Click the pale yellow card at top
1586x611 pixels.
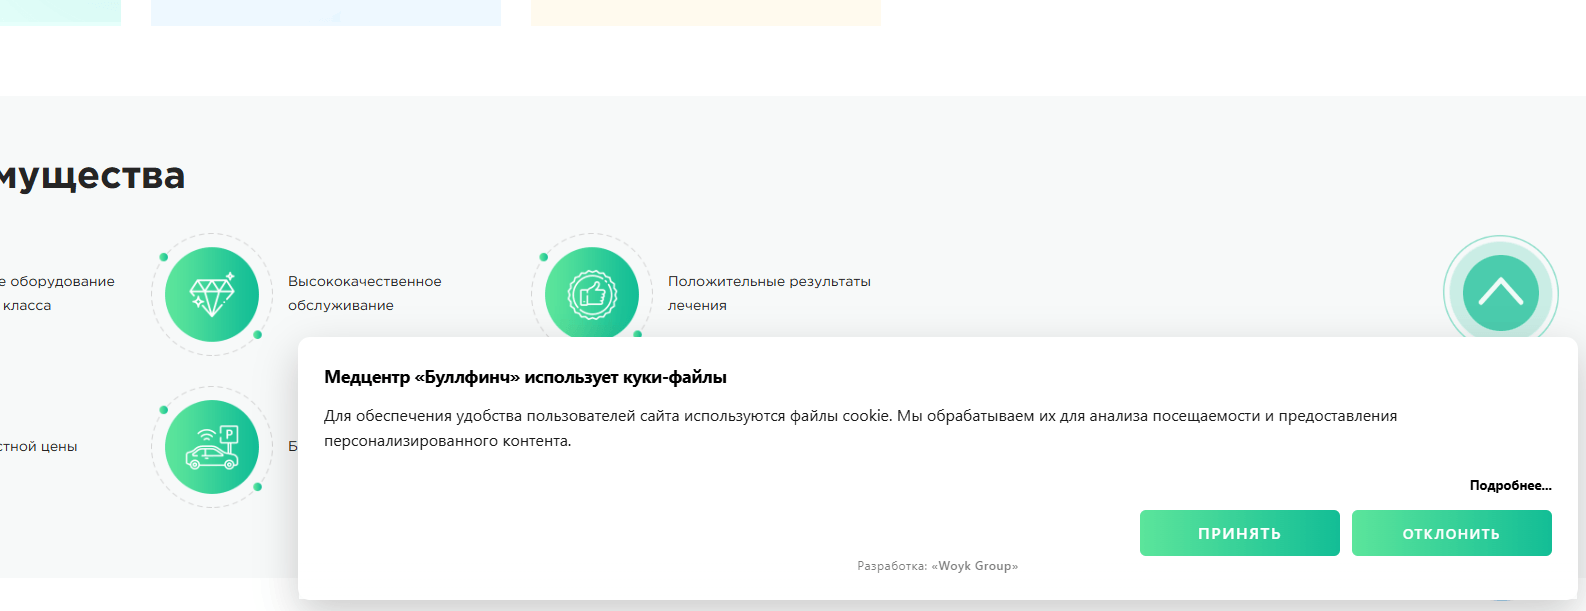(x=705, y=12)
